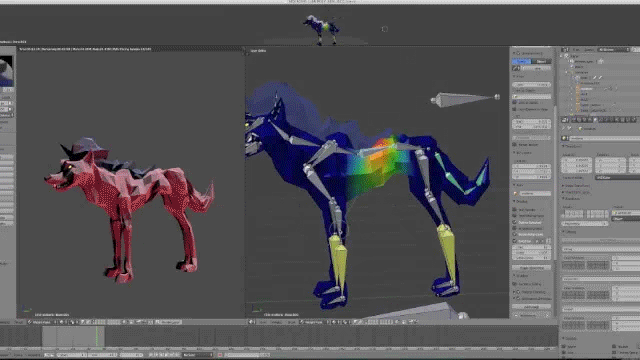Toggle the Outline Selected checkbox
The width and height of the screenshot is (640, 360).
click(x=515, y=222)
